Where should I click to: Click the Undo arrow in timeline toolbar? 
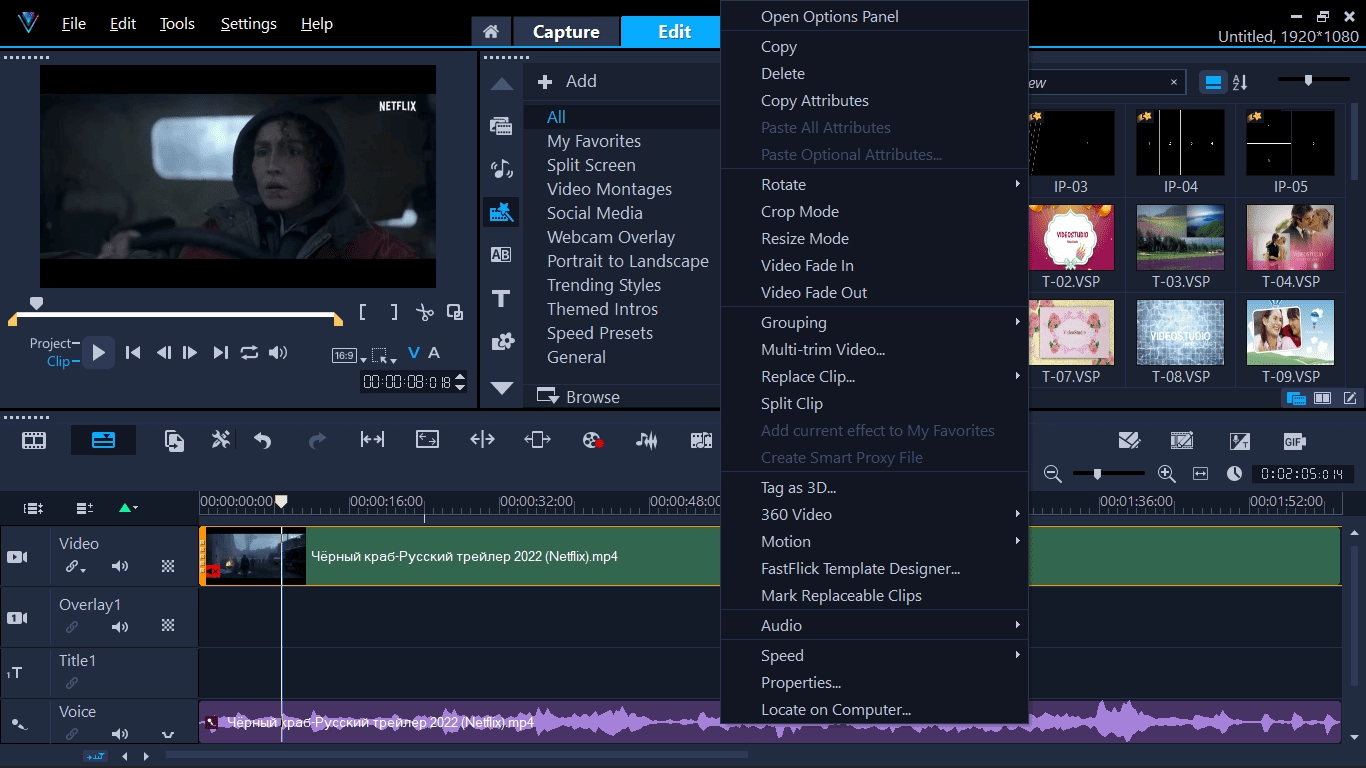click(262, 440)
